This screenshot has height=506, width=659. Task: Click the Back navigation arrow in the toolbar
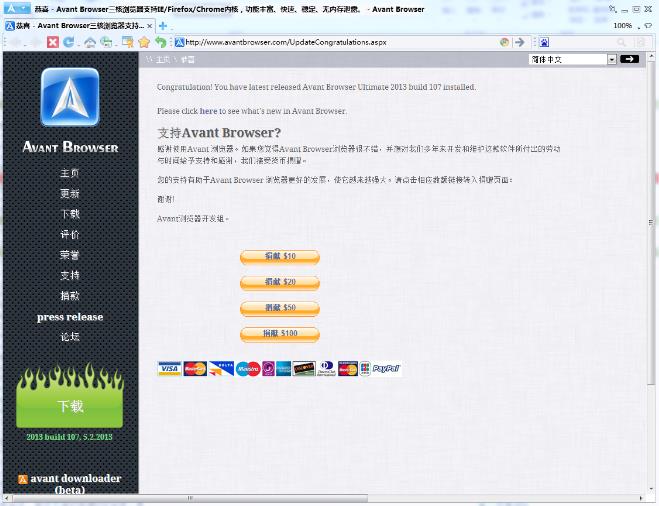pyautogui.click(x=17, y=42)
